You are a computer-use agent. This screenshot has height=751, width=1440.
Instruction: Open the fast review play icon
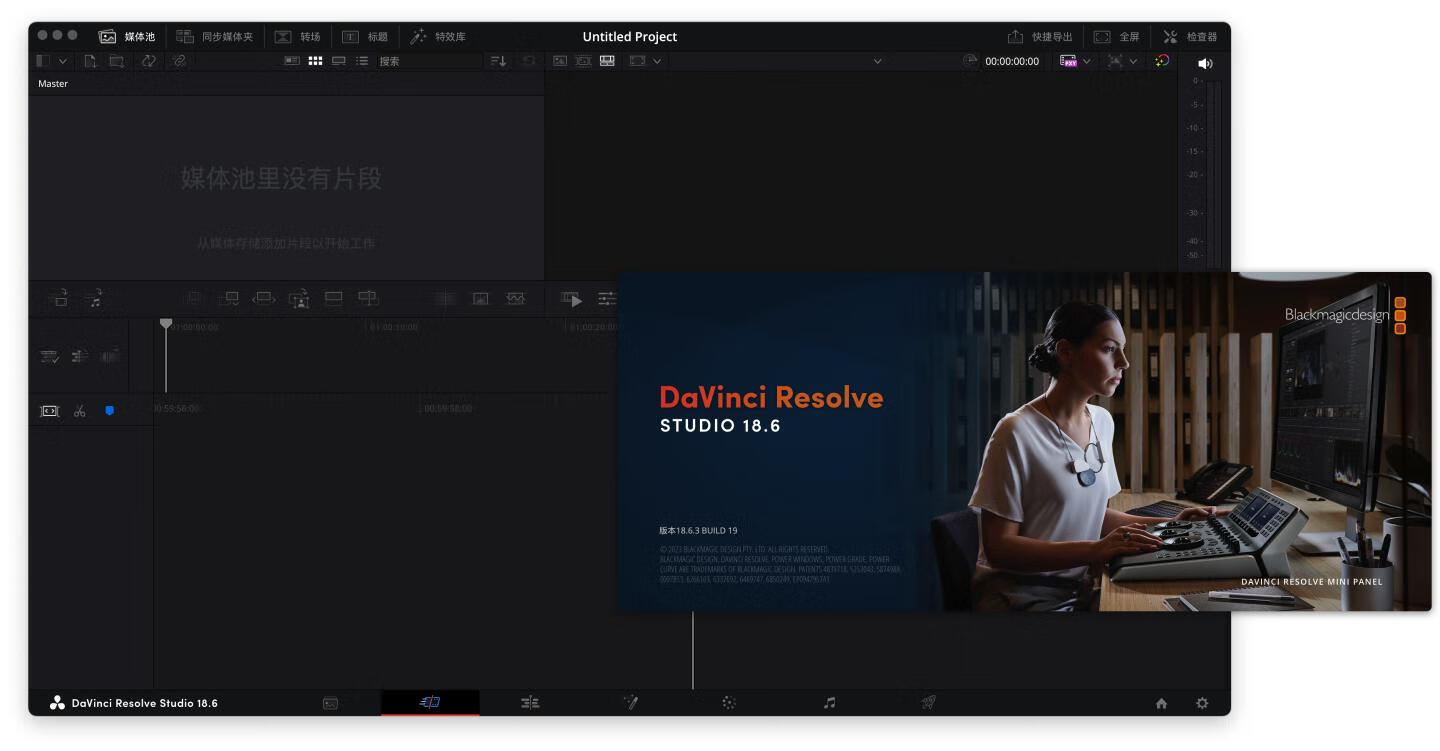click(x=572, y=299)
